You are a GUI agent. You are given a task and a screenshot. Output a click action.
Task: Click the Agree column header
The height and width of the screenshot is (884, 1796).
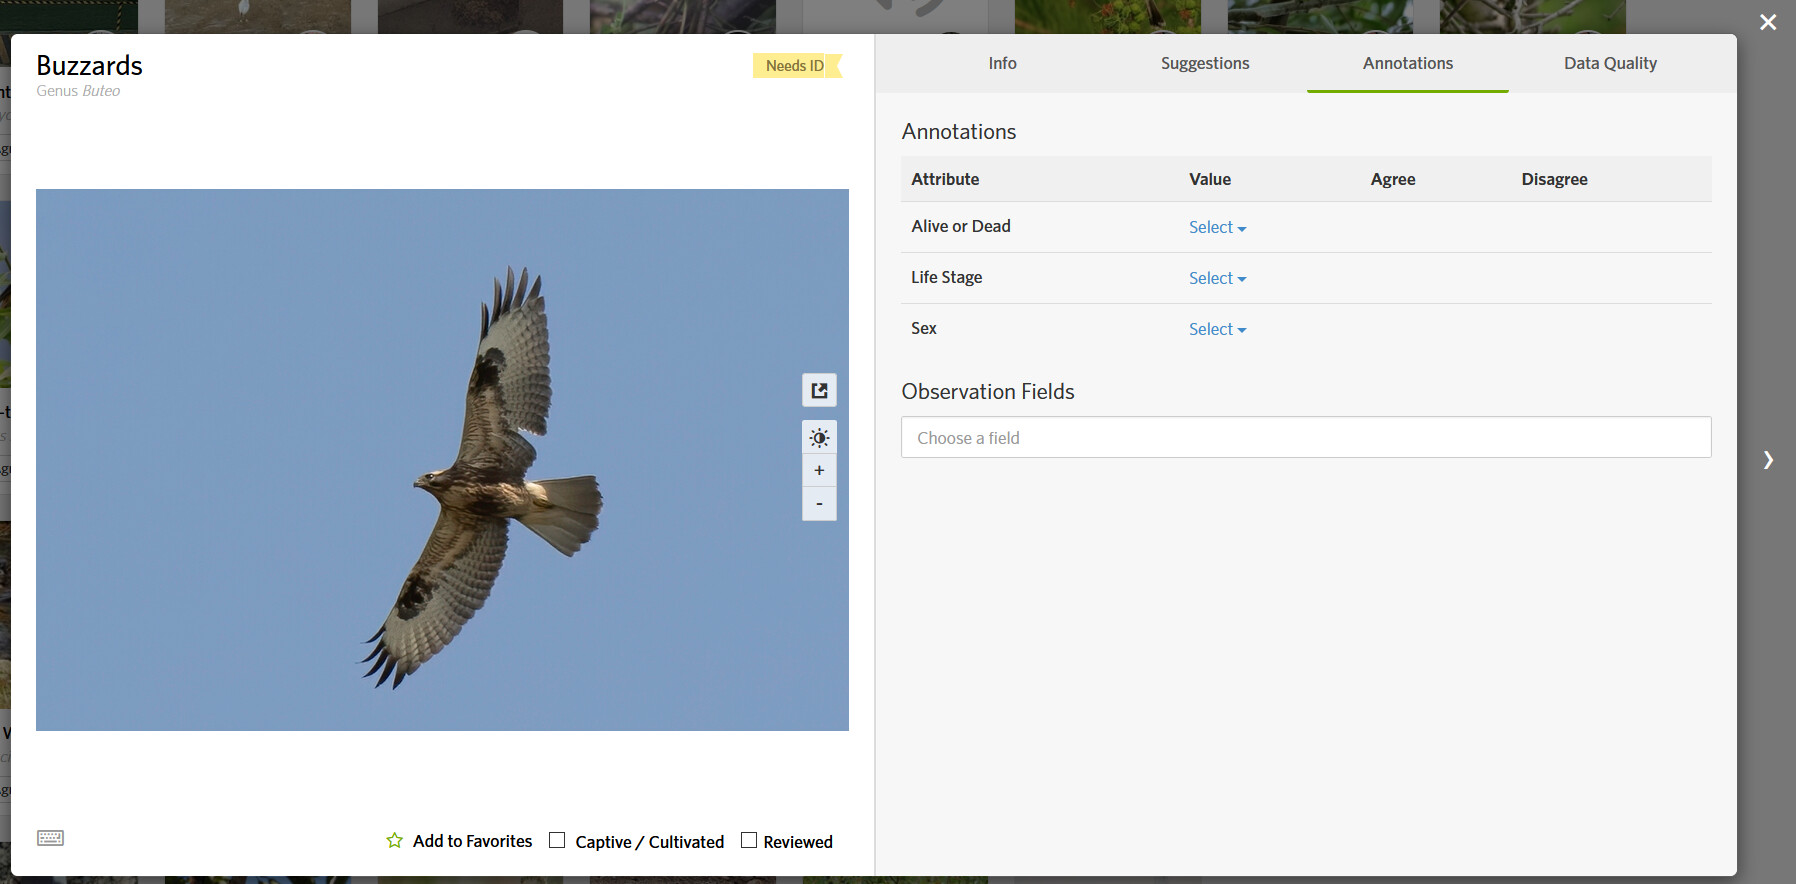point(1393,179)
